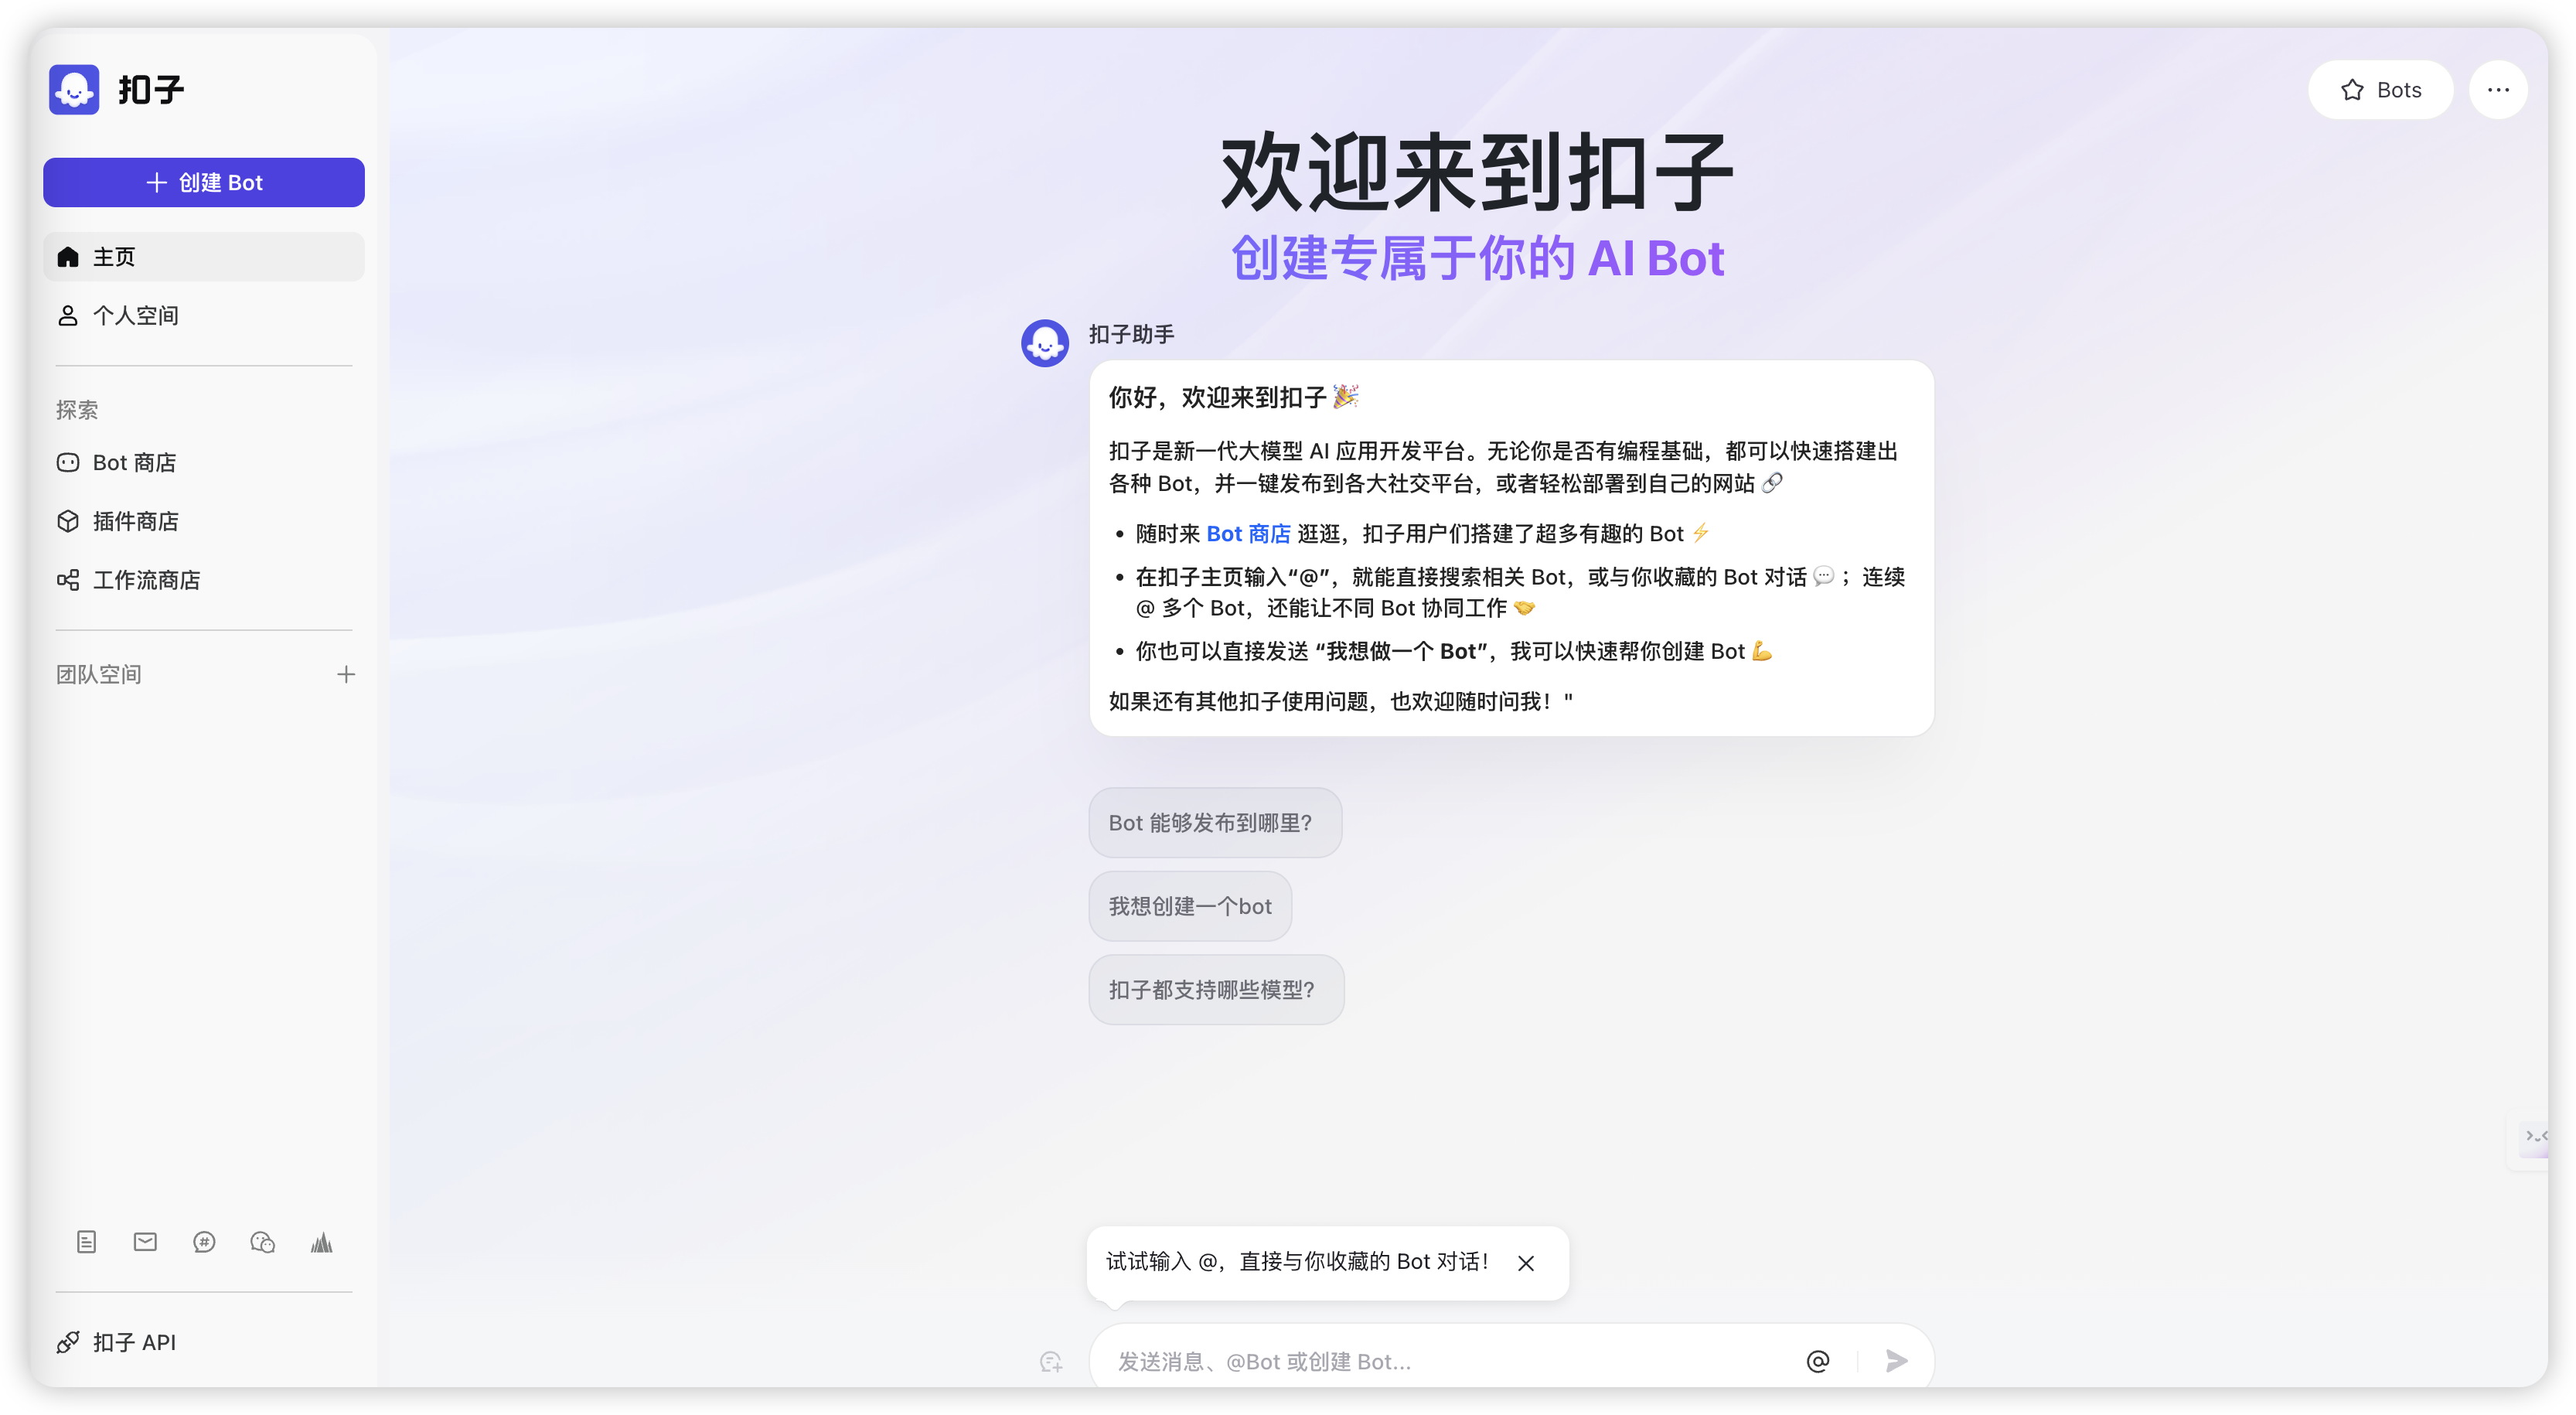Select suggestion 我想创建一个bot
2576x1415 pixels.
[x=1189, y=906]
